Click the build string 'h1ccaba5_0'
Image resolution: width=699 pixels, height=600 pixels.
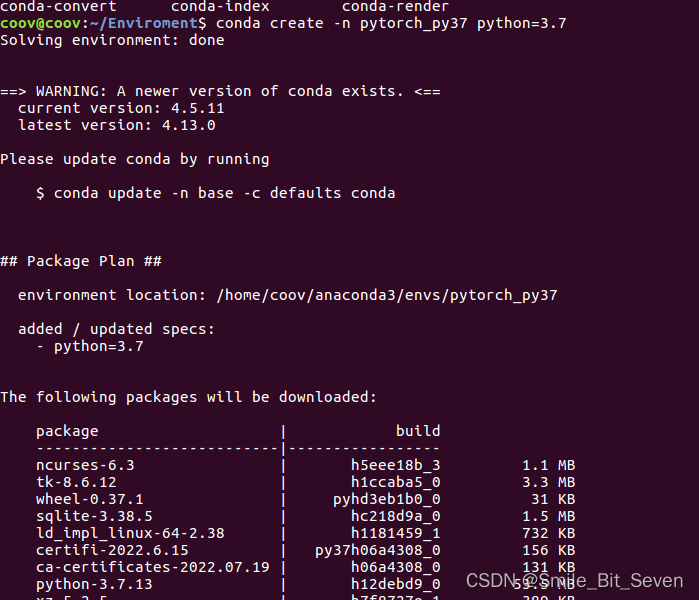click(x=396, y=482)
